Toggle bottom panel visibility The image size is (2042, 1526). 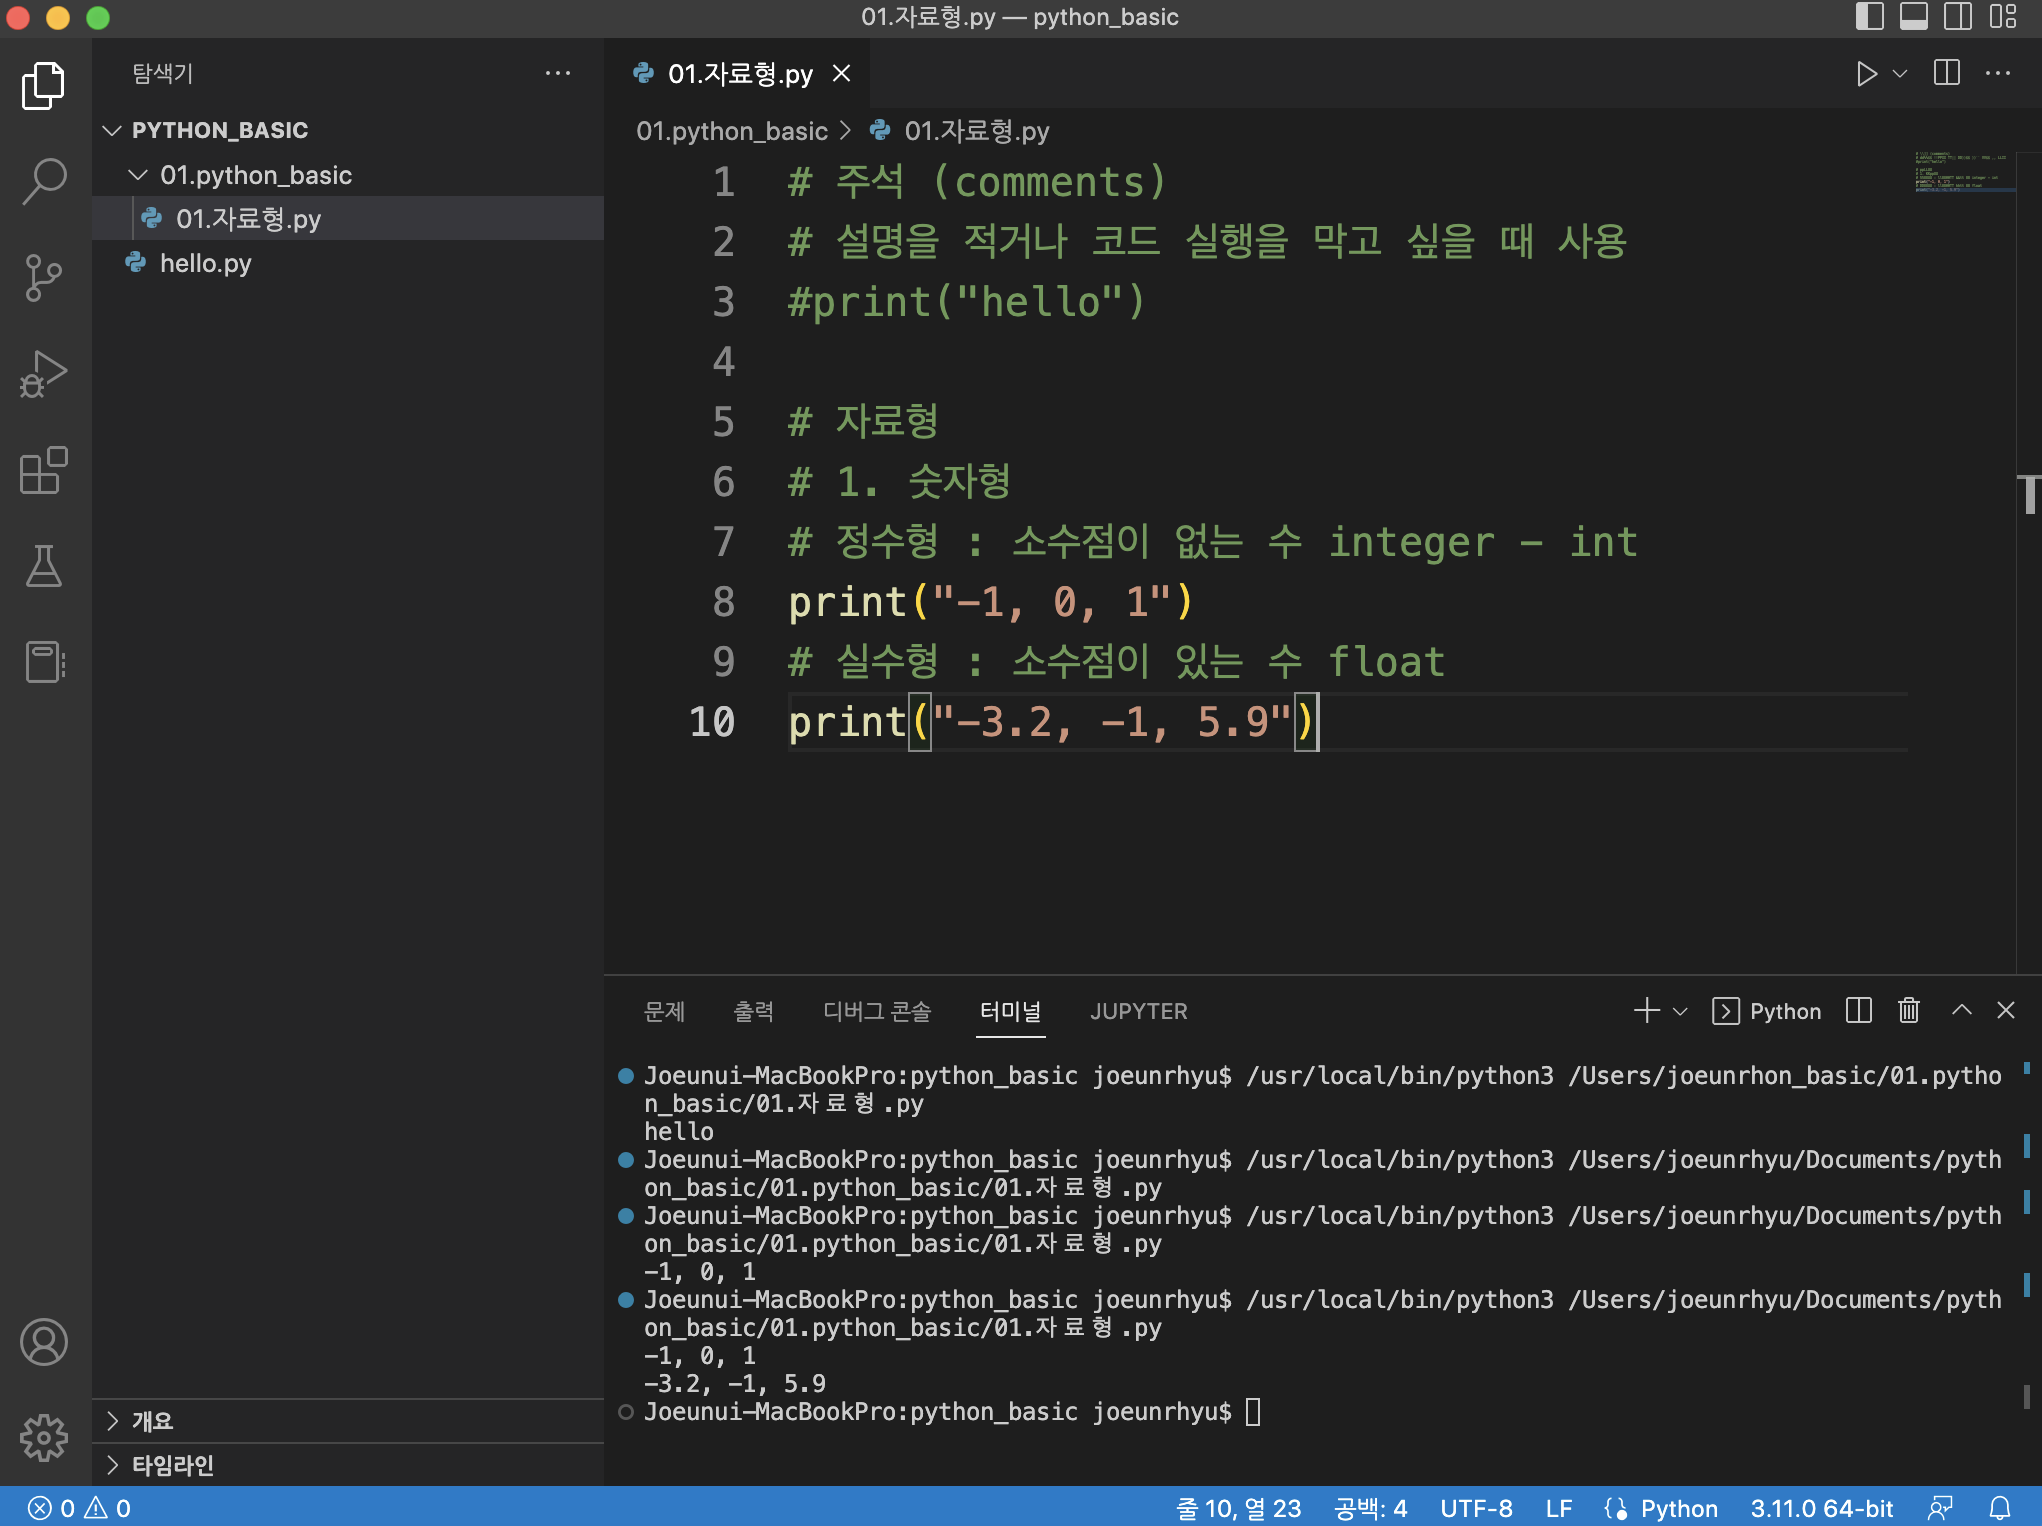(1914, 16)
